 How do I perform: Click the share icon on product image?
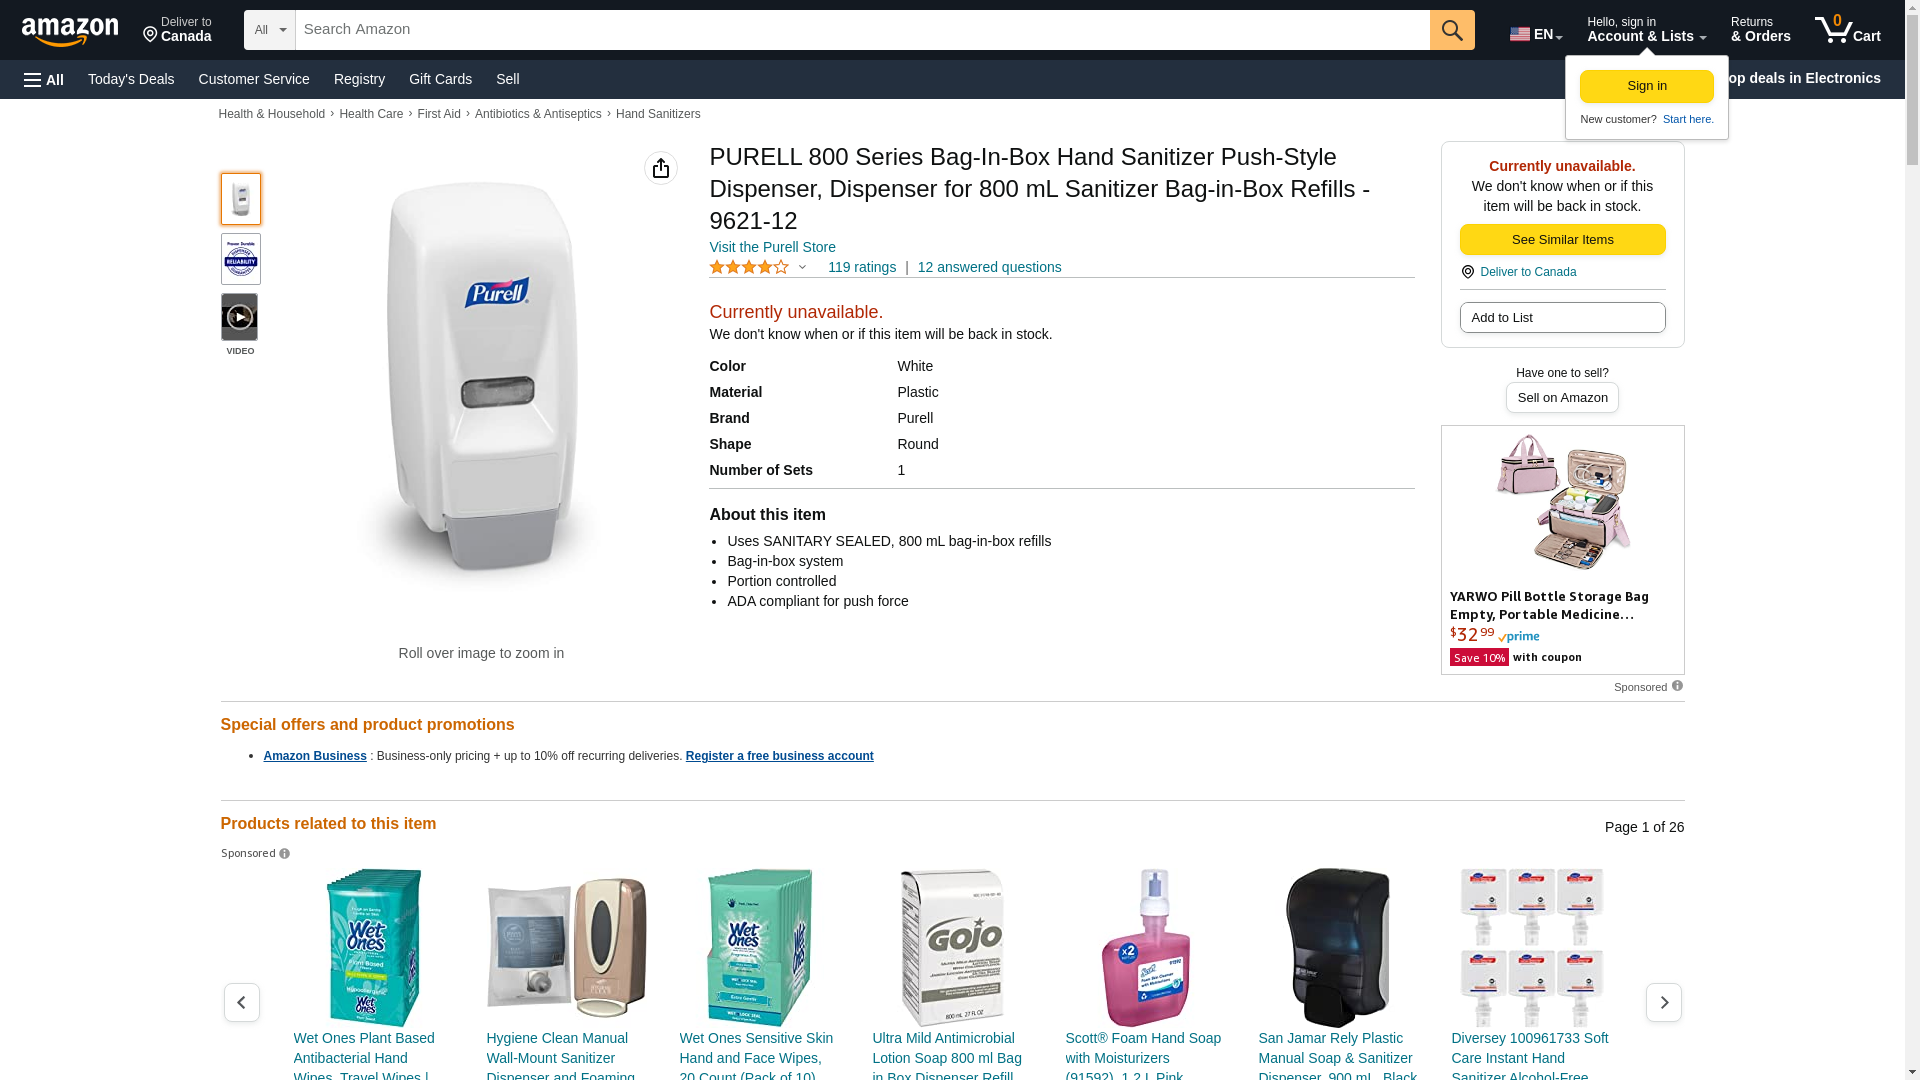click(660, 168)
